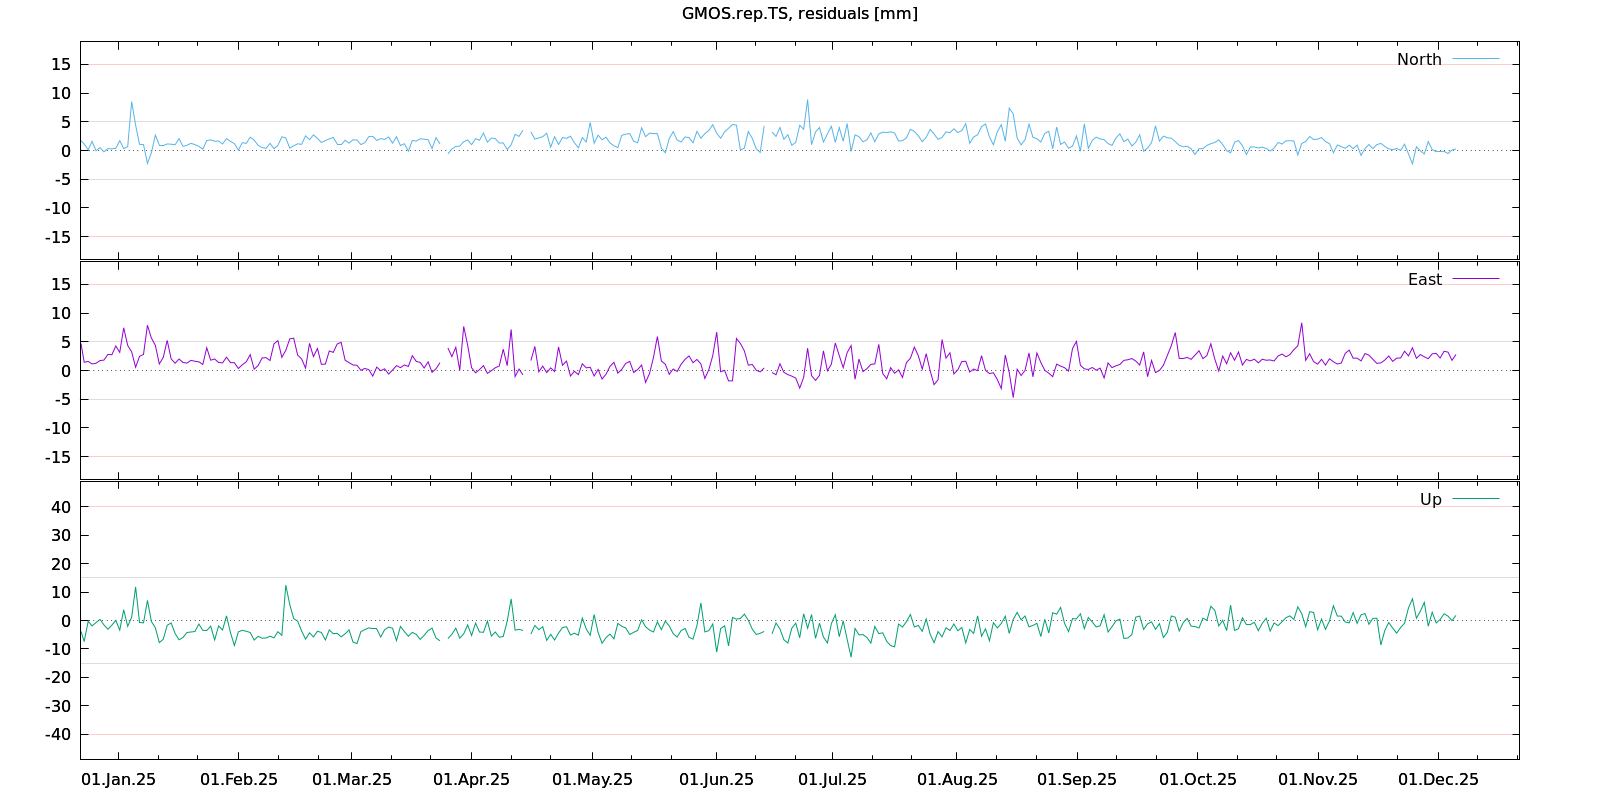Click the -40 tick label on Up axis

58,735
